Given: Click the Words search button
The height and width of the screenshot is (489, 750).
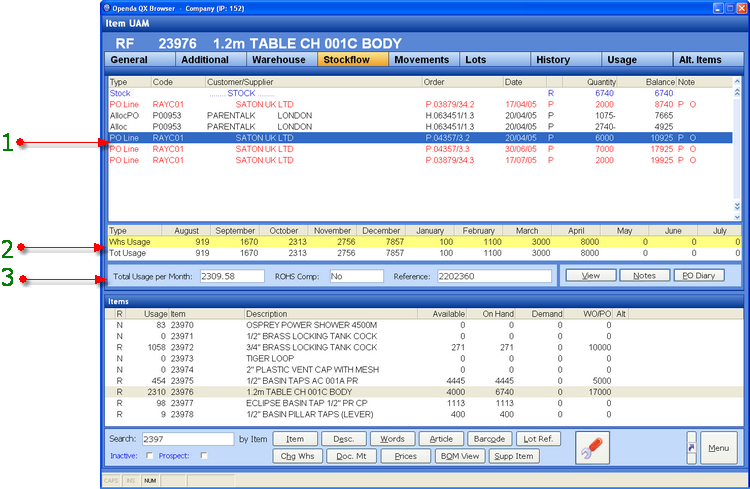Looking at the screenshot, I should coord(393,439).
